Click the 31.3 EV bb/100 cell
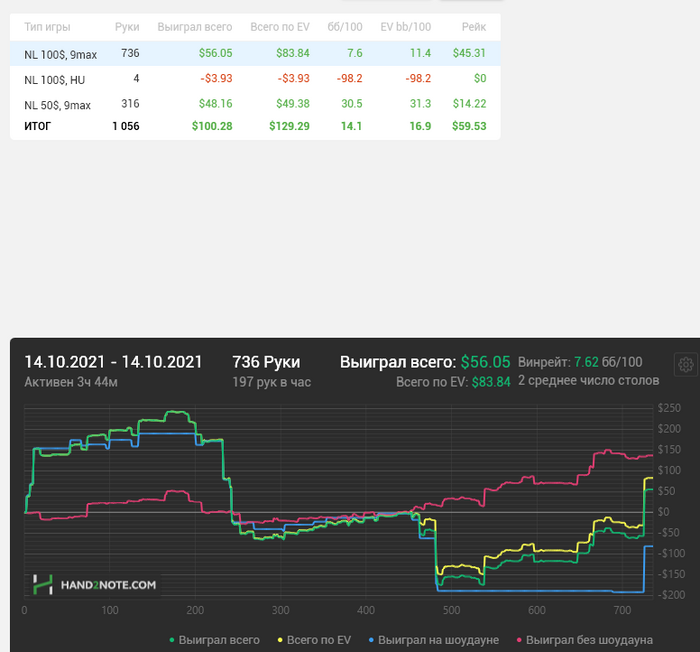Screen dimensions: 700x652 click(x=421, y=104)
